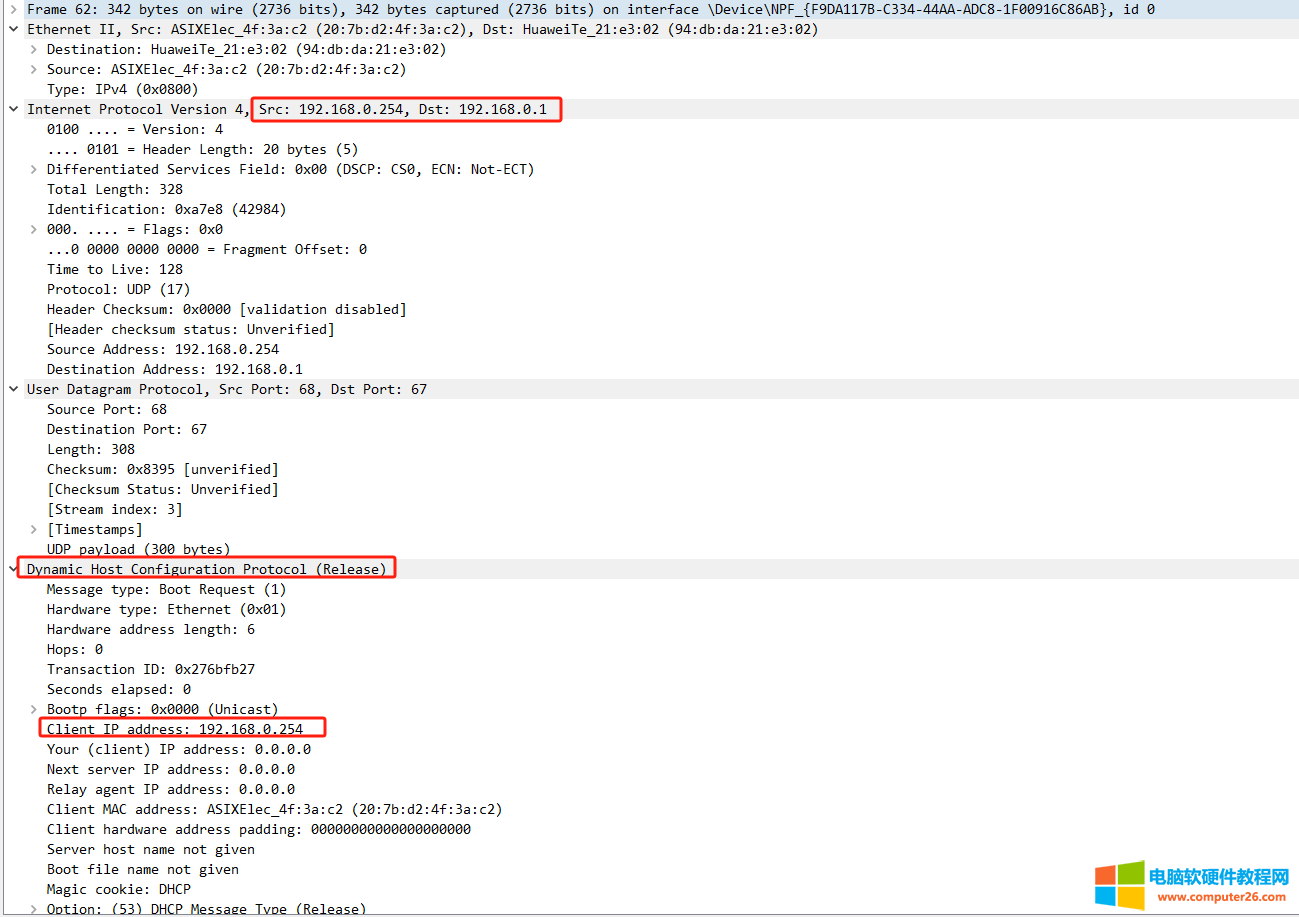Select Destination Port: 67 row
1299x917 pixels.
(x=127, y=429)
